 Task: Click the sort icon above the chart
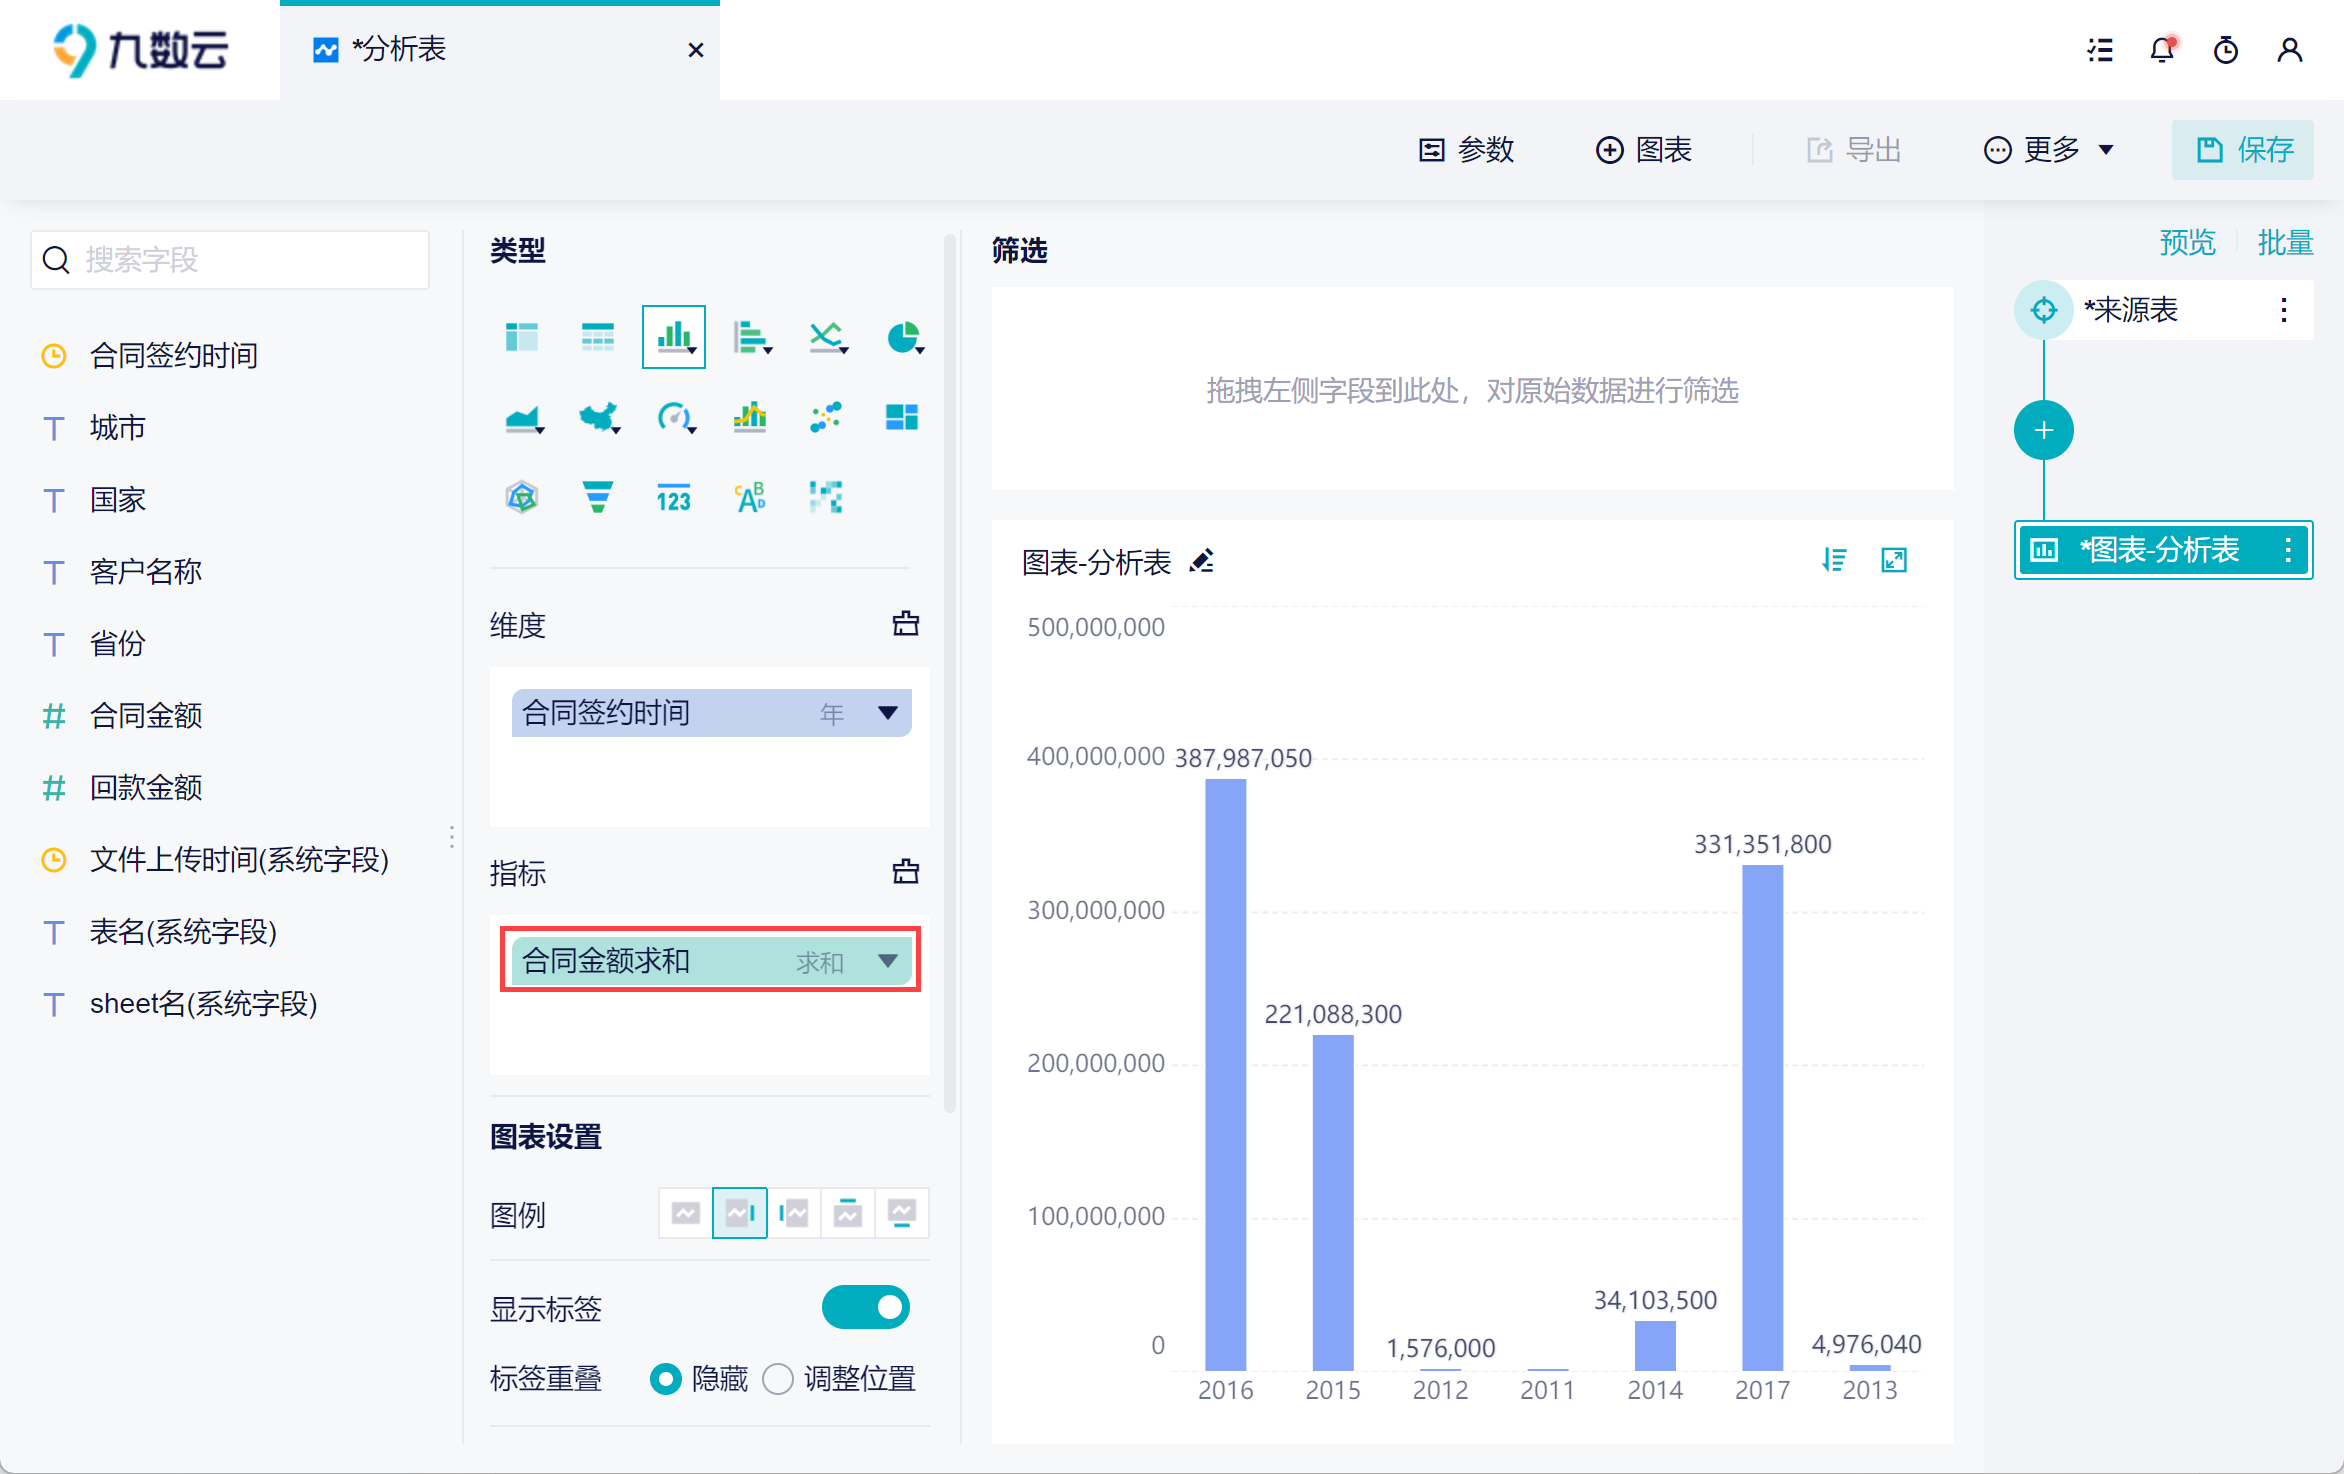coord(1834,560)
